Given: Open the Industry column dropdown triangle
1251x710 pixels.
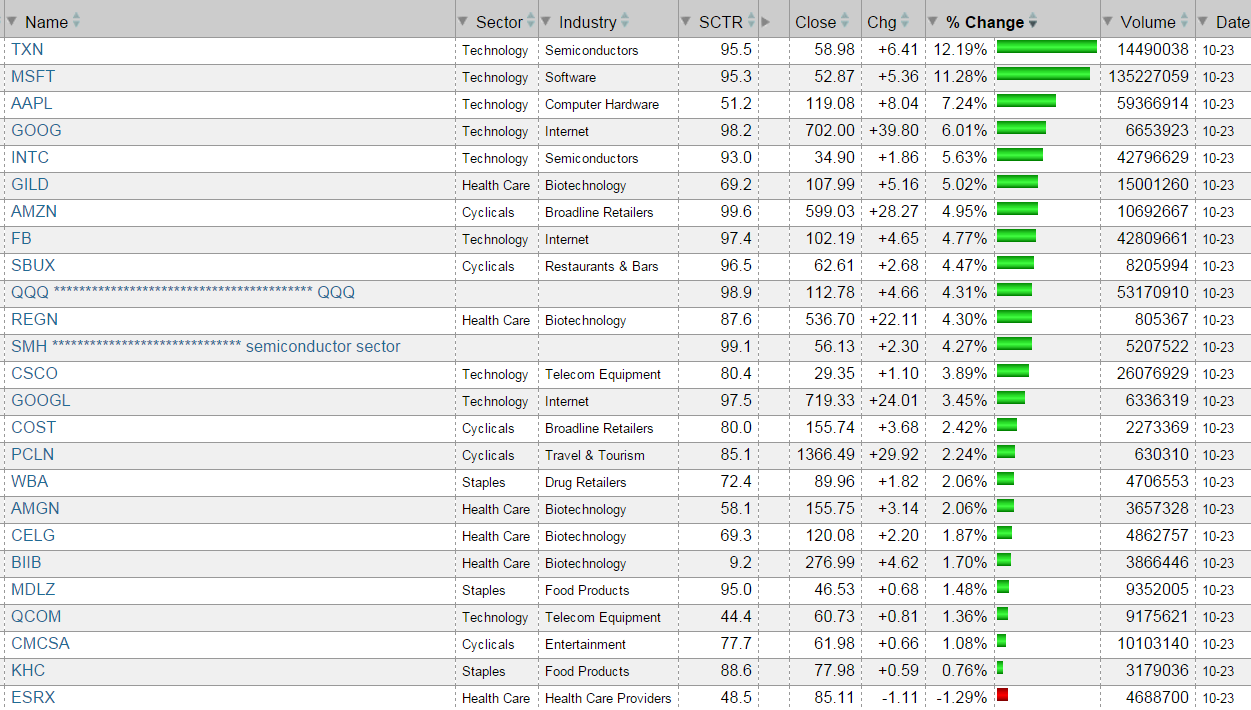Looking at the screenshot, I should click(x=546, y=22).
